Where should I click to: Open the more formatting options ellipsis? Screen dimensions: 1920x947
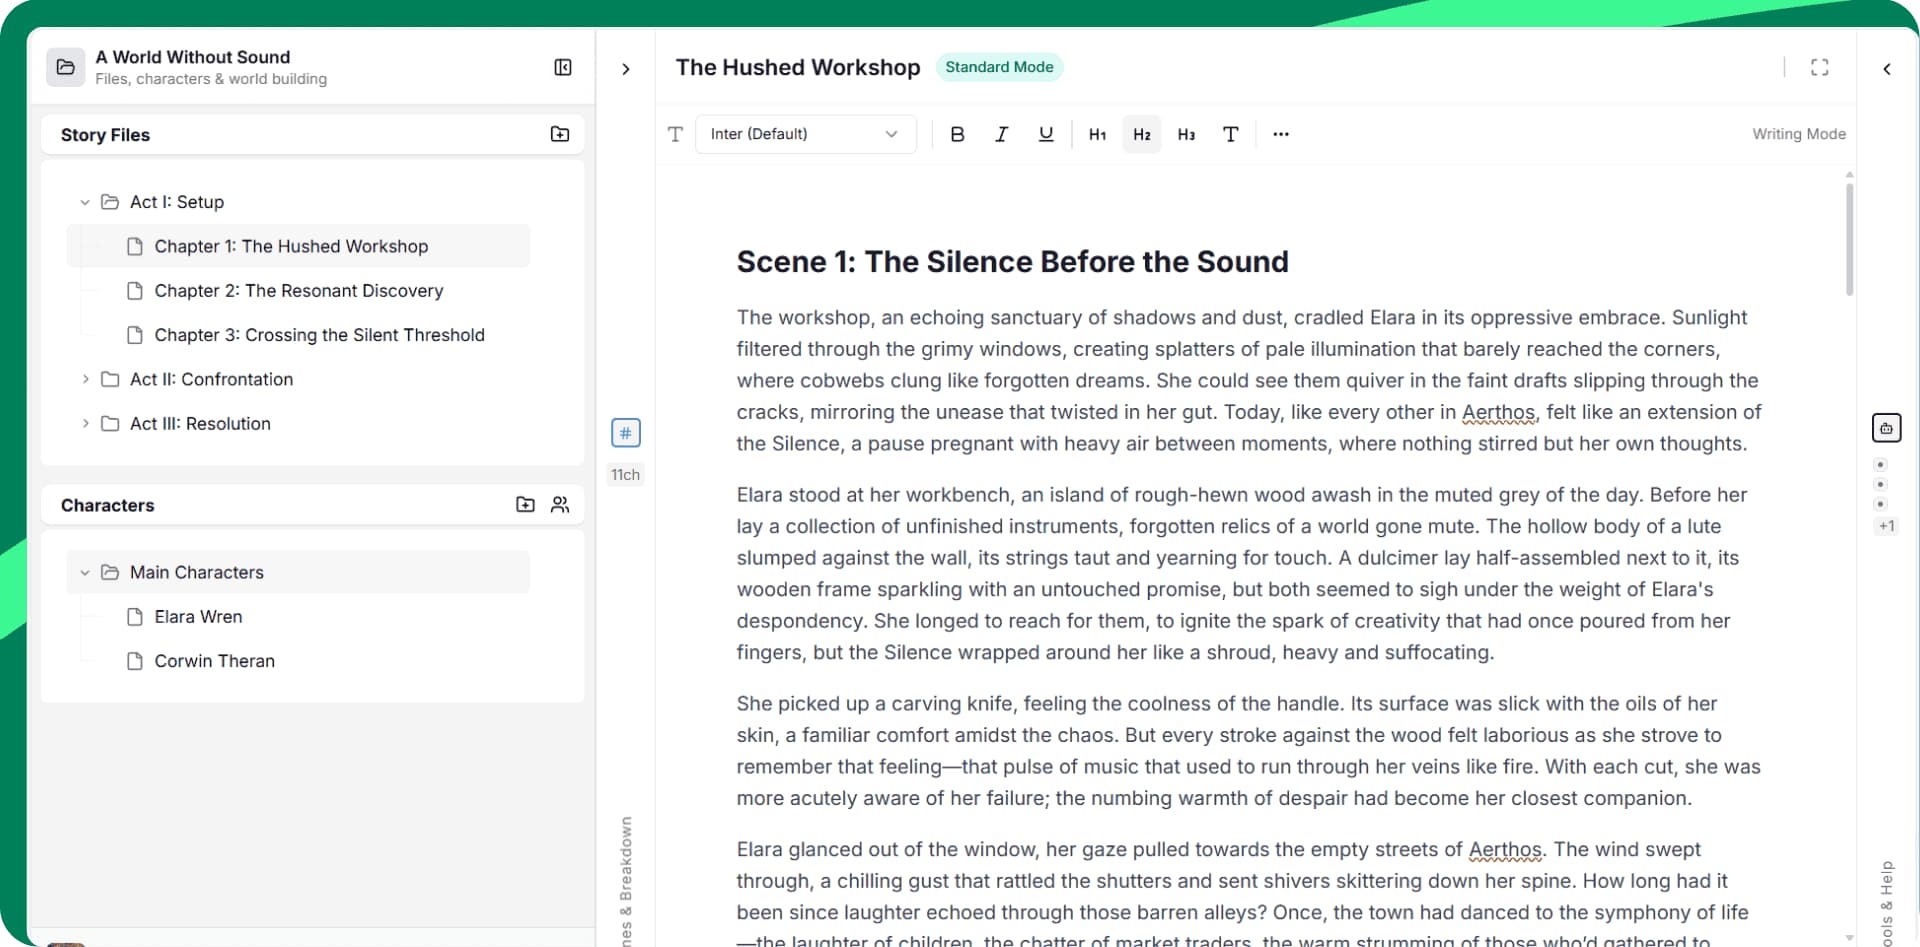click(x=1281, y=134)
